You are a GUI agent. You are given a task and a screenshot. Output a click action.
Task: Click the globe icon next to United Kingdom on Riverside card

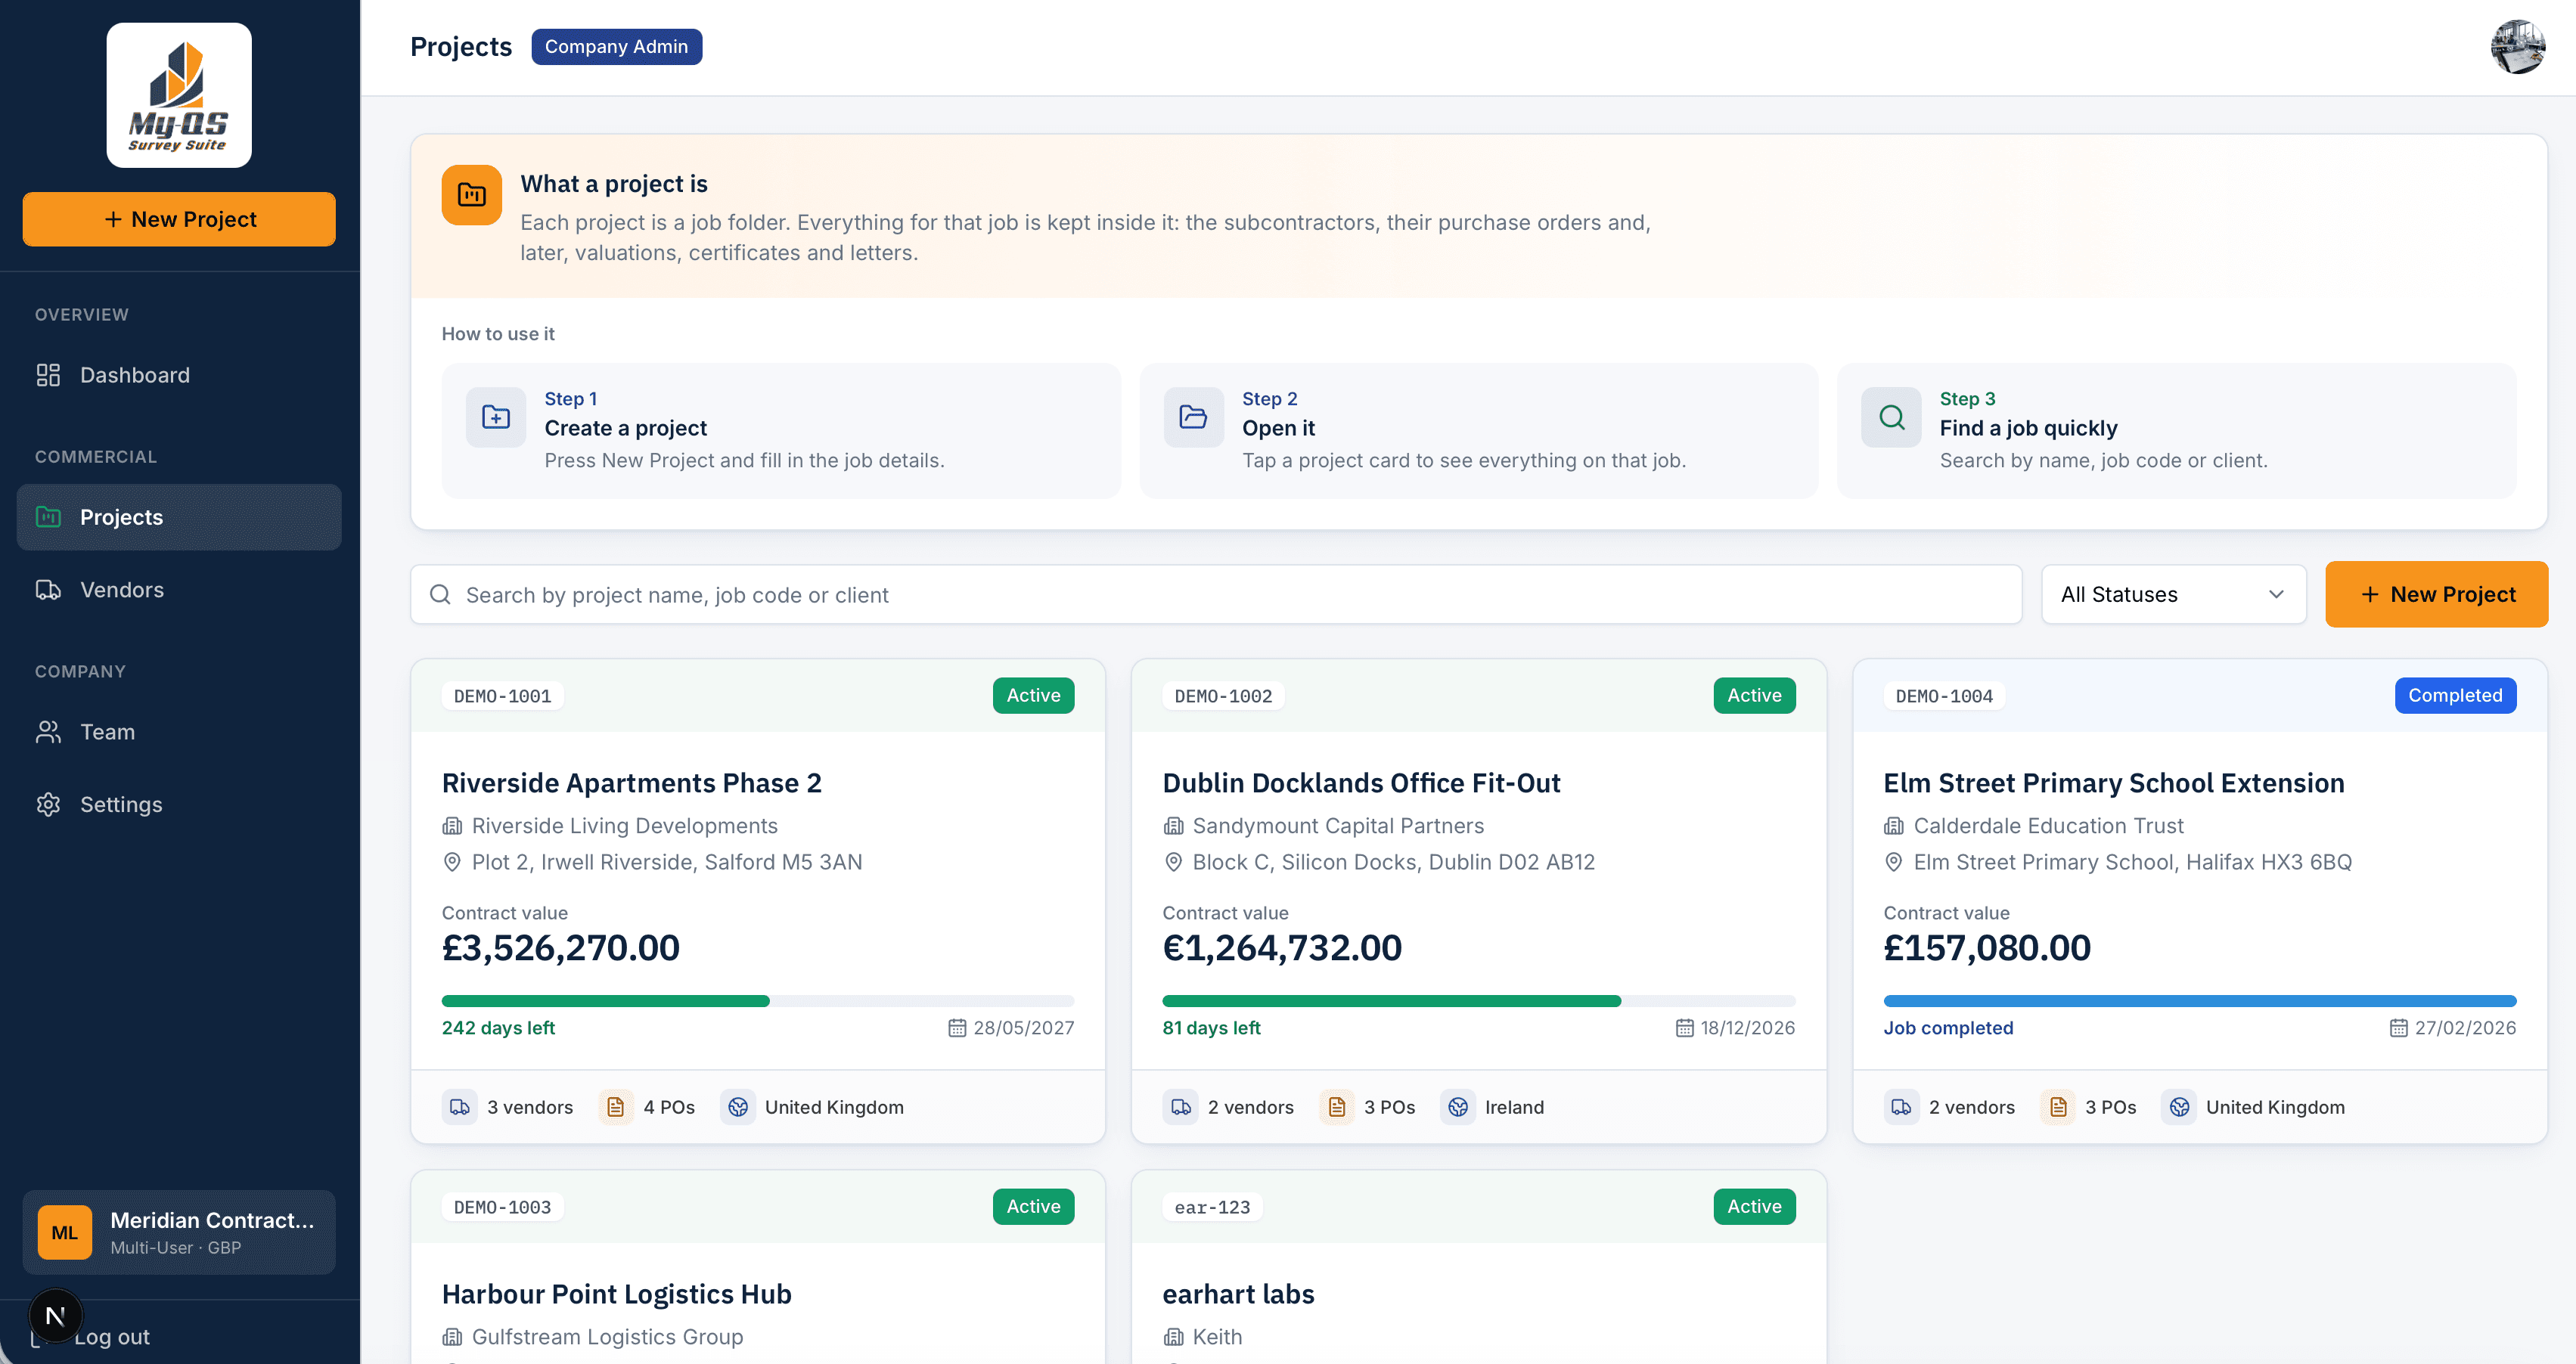point(738,1107)
